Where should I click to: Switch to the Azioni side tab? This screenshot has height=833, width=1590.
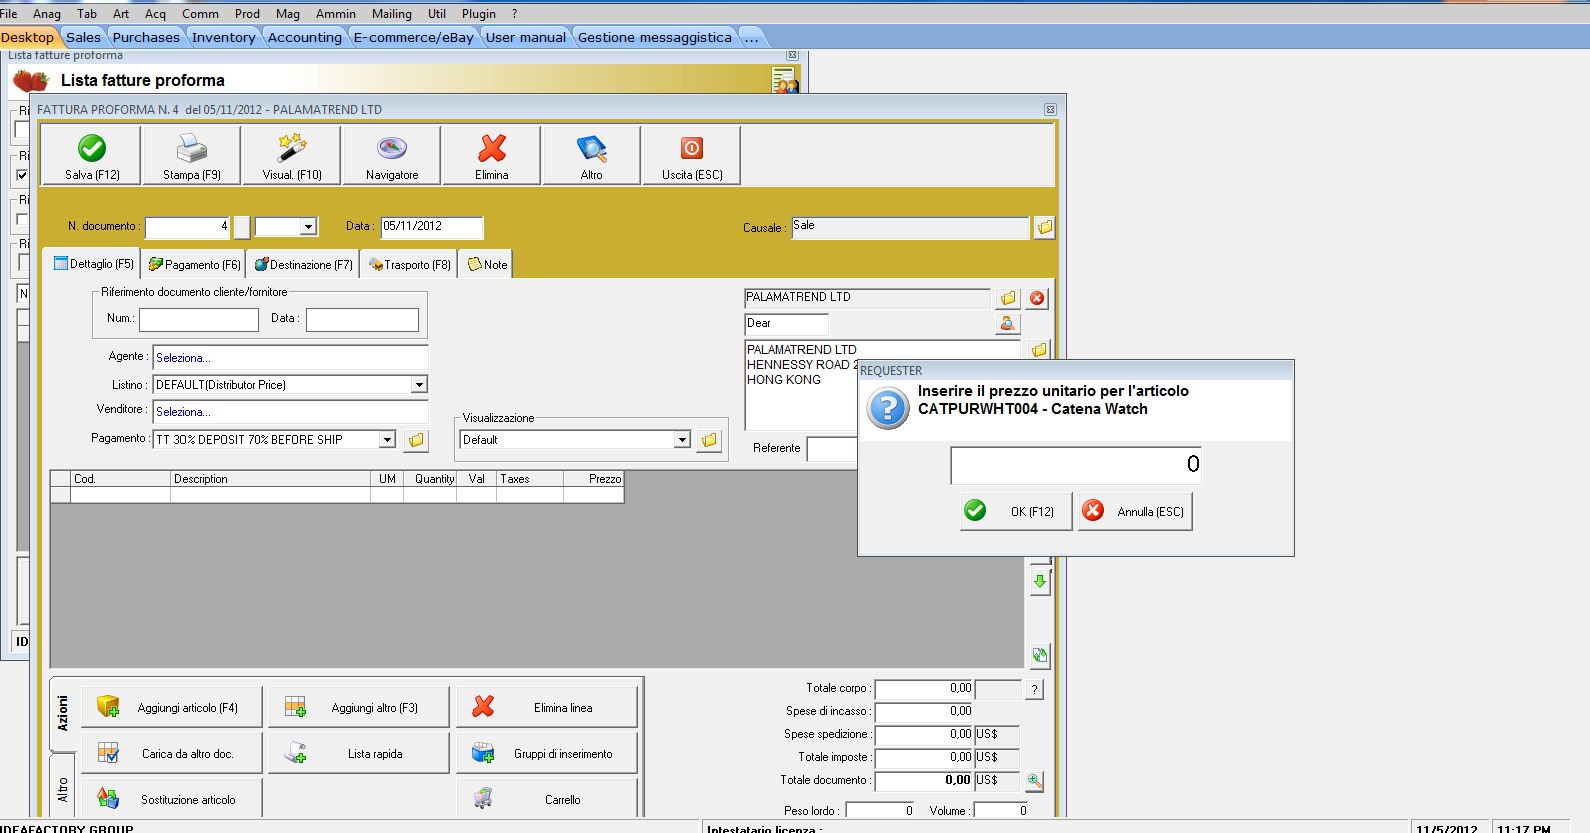click(62, 713)
